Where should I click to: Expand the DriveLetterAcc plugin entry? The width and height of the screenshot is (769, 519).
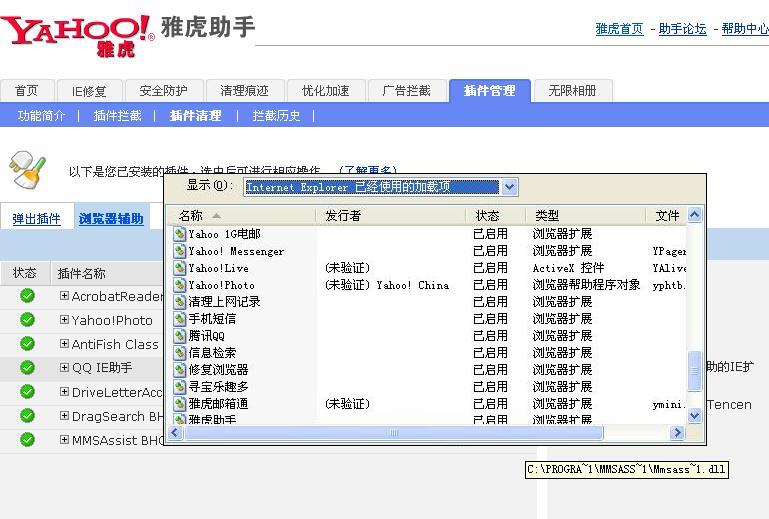(x=64, y=391)
